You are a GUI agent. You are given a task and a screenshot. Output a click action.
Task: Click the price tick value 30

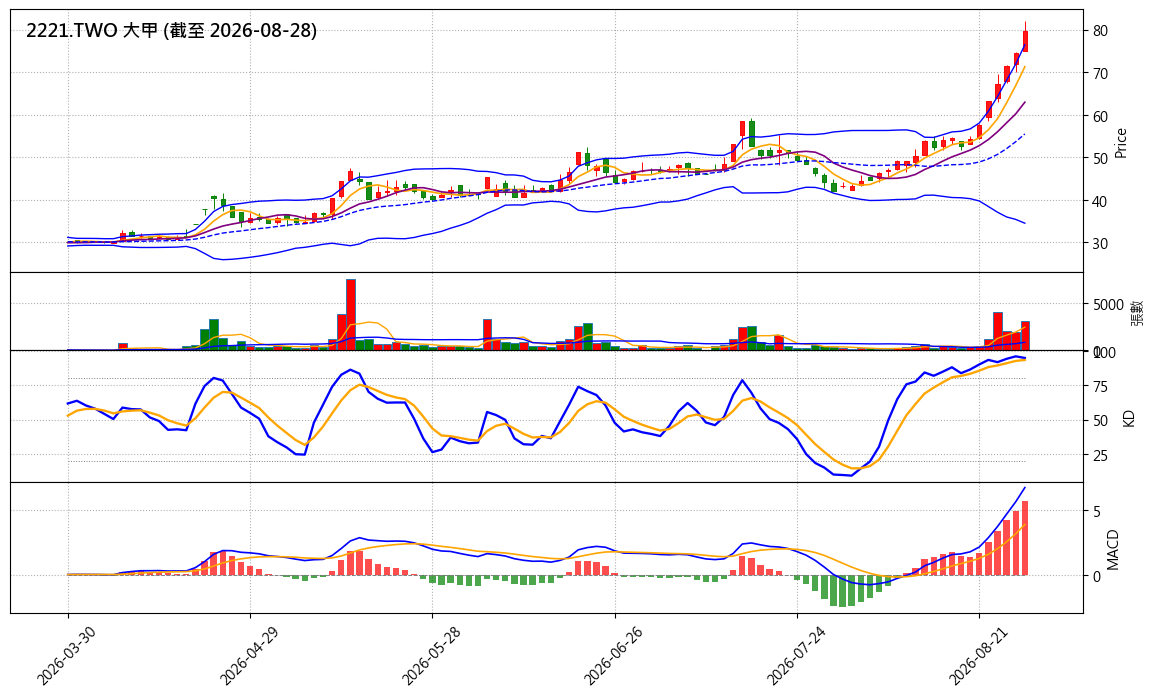1101,244
